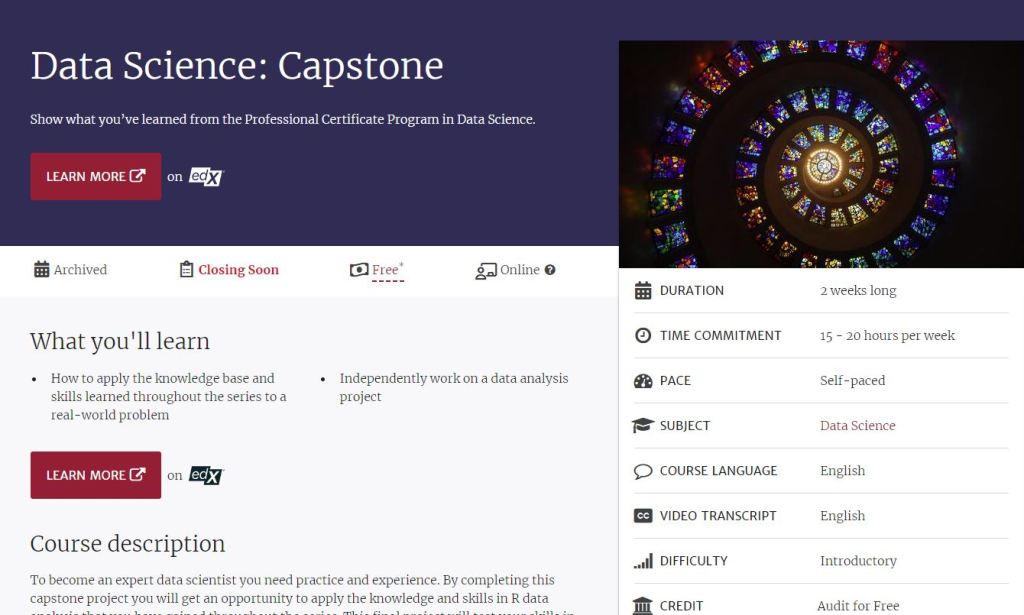The height and width of the screenshot is (615, 1024).
Task: Click the Duration calendar icon
Action: 643,290
